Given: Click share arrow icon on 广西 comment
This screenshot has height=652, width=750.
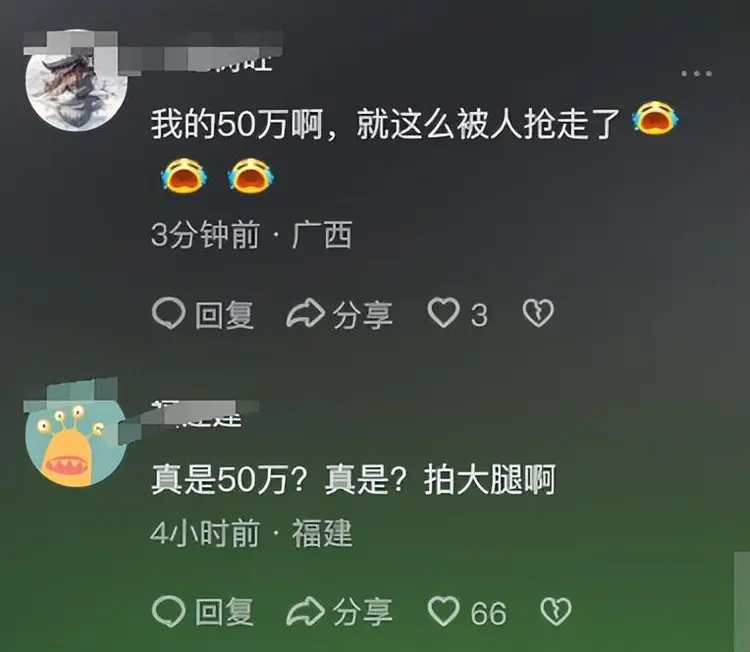Looking at the screenshot, I should coord(306,313).
